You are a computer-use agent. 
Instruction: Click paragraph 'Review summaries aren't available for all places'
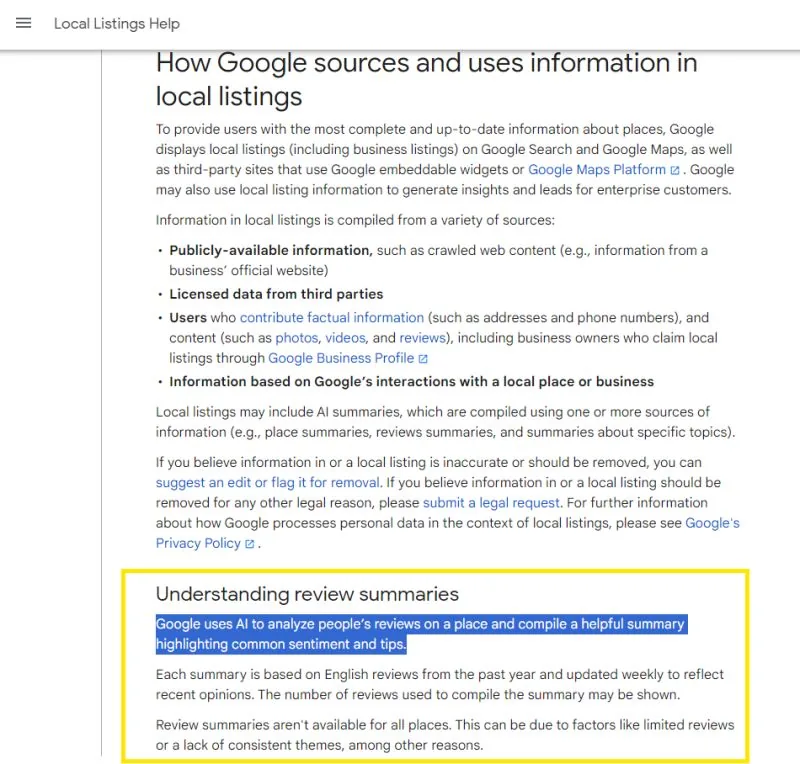444,735
